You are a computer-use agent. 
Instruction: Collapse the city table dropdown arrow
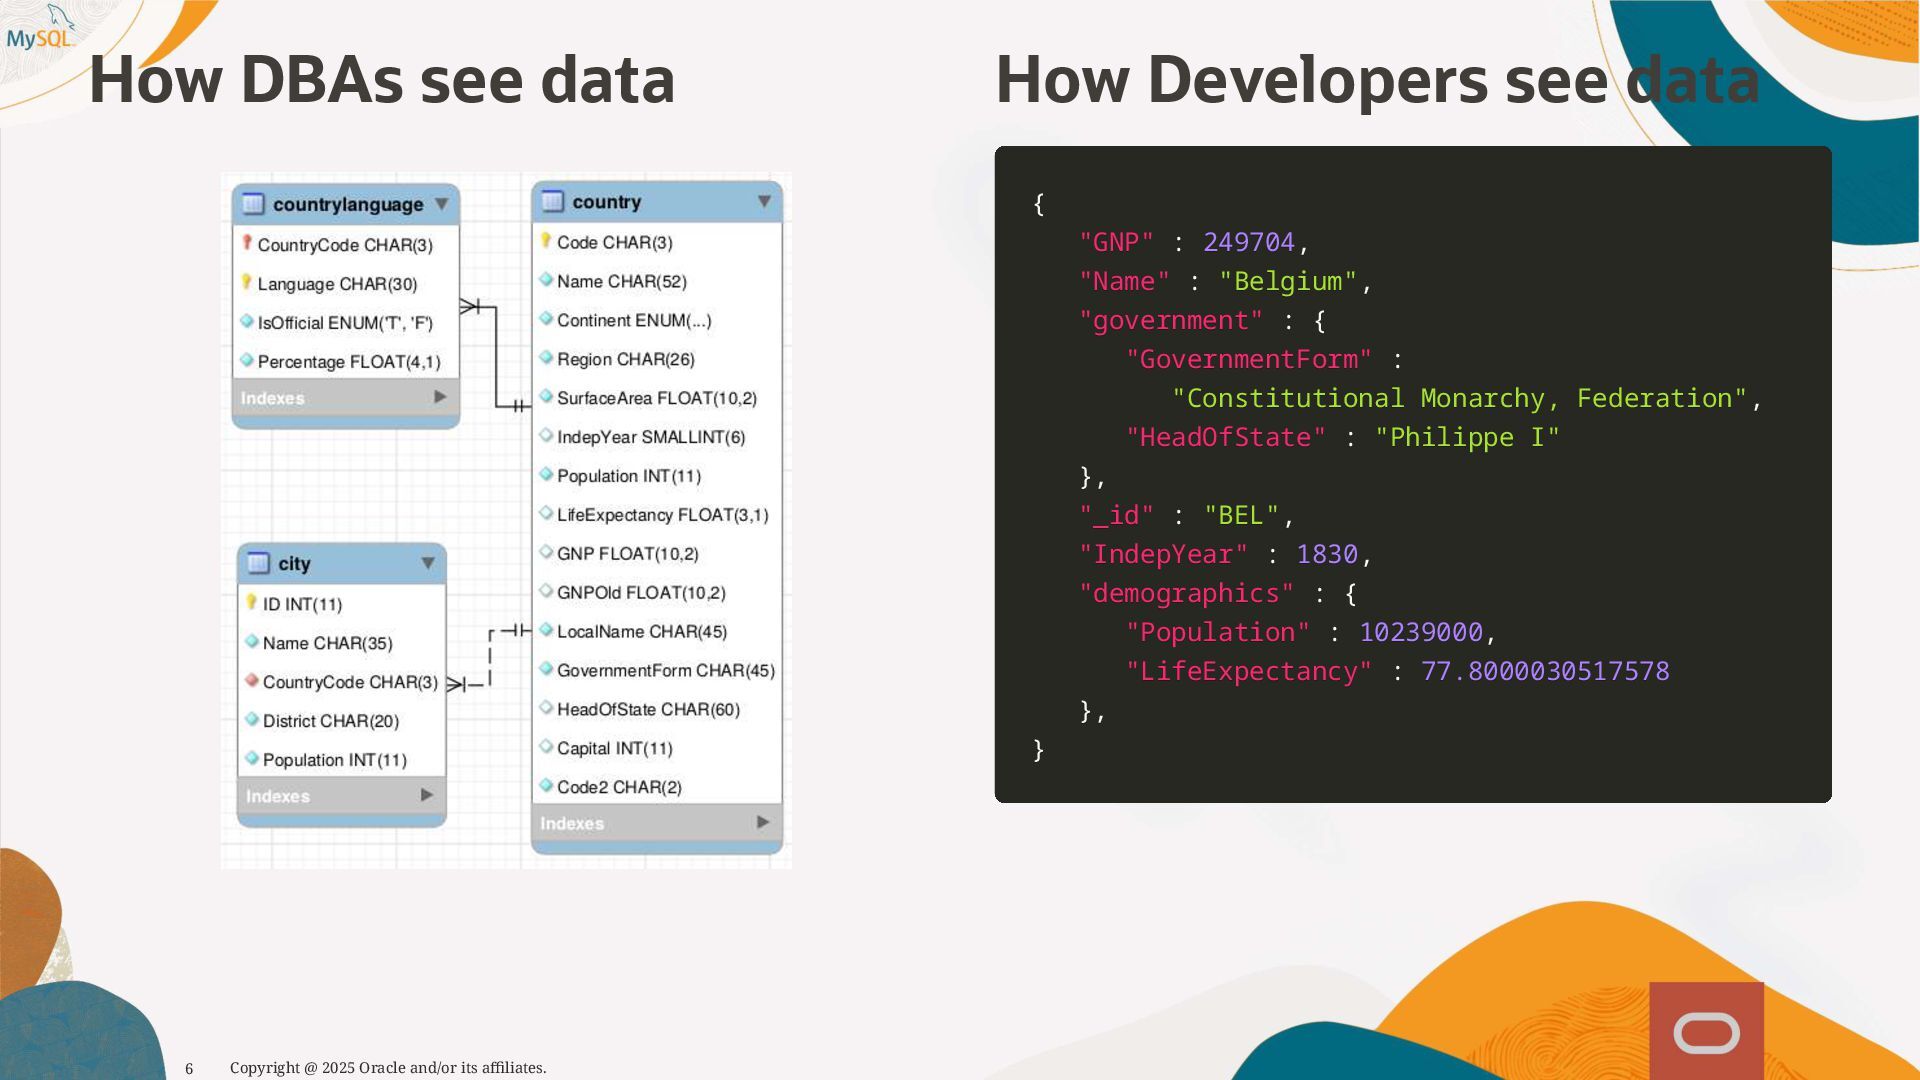[428, 563]
